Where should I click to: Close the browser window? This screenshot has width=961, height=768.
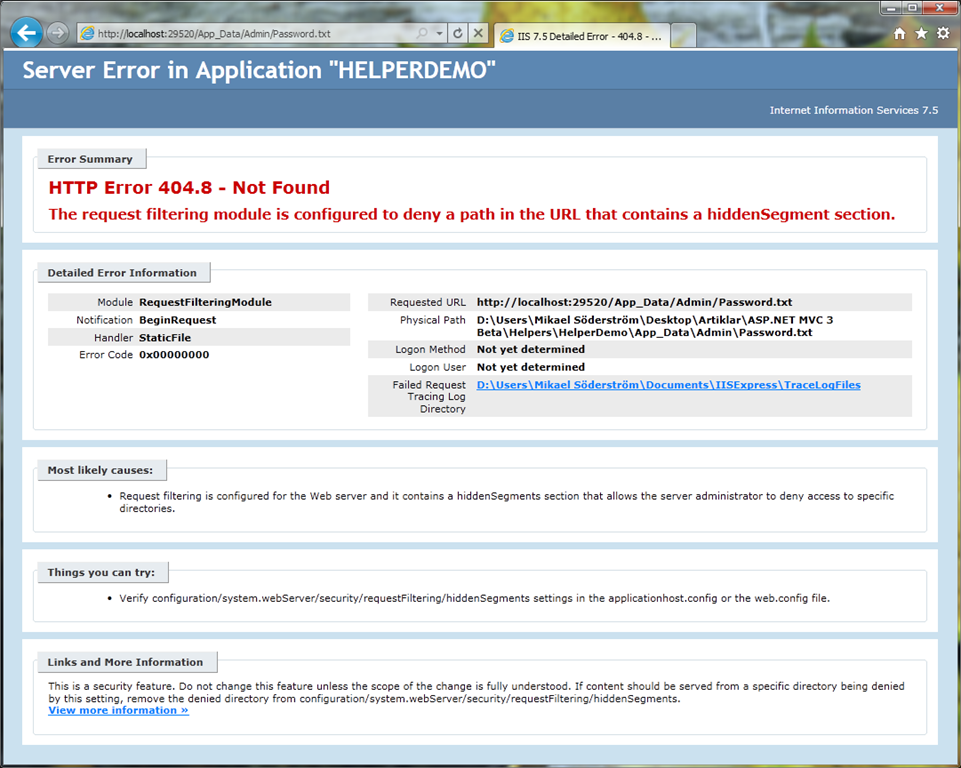(940, 8)
